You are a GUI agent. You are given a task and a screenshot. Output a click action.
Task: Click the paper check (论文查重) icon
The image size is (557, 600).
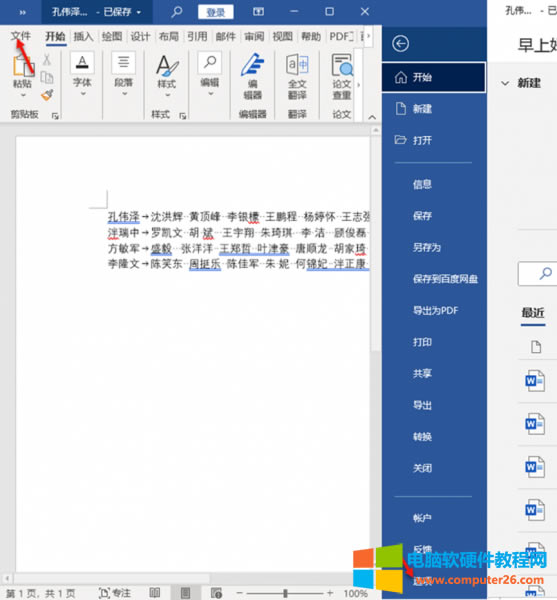[x=342, y=76]
